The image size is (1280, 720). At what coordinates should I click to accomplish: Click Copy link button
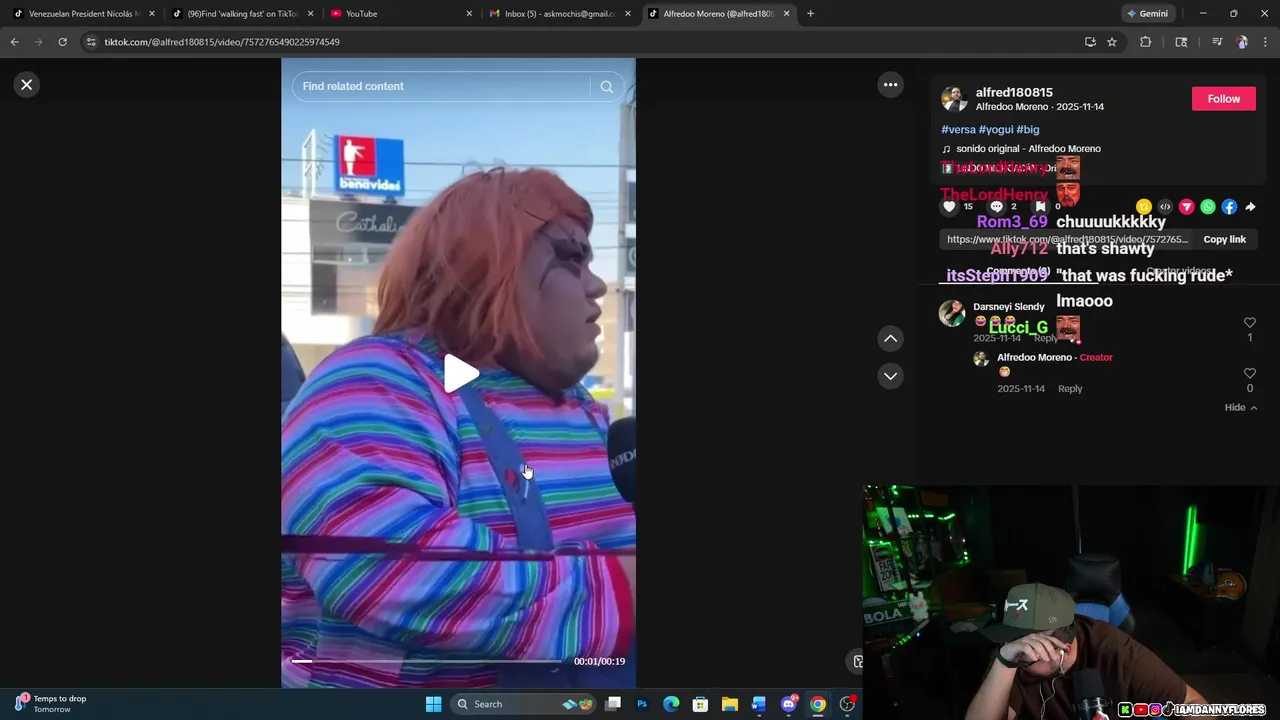click(x=1224, y=240)
